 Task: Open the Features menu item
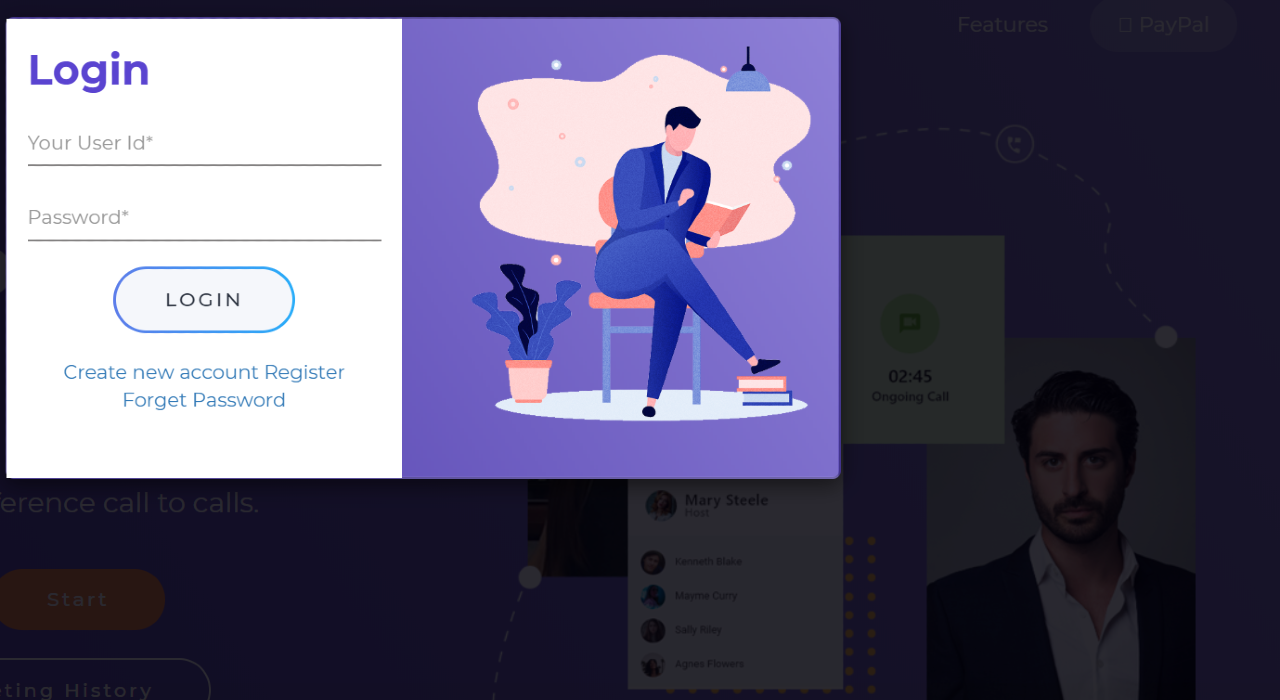point(1002,25)
